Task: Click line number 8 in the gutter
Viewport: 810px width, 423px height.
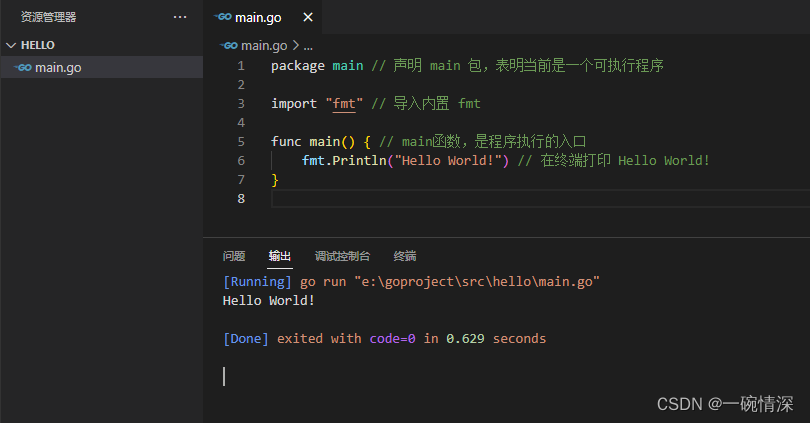Action: 241,198
